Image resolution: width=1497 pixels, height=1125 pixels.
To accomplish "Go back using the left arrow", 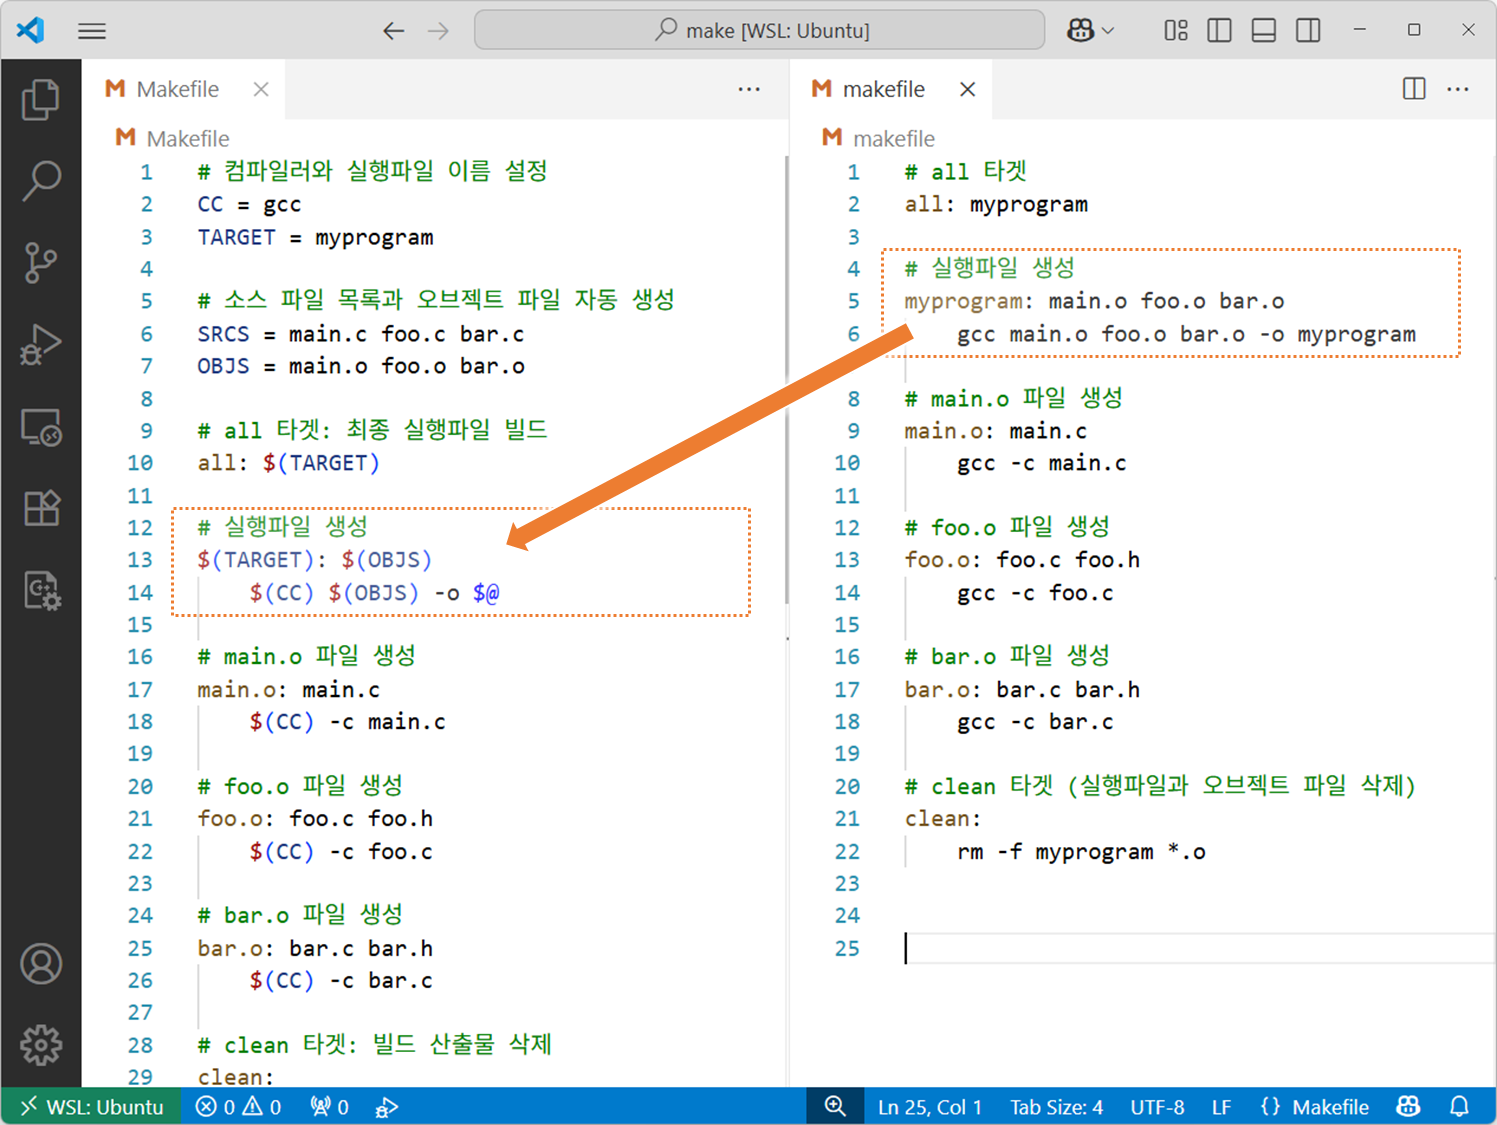I will tap(393, 31).
